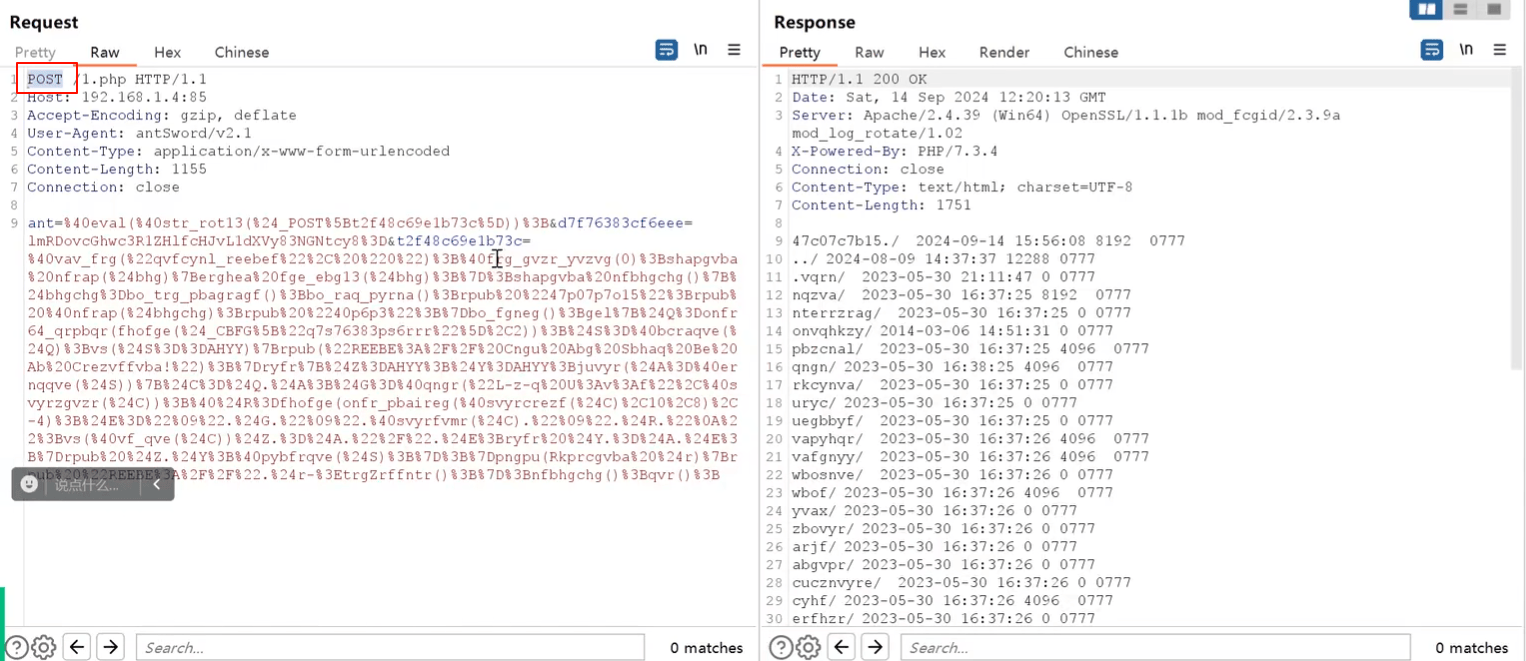This screenshot has height=661, width=1526.
Task: Select the side-by-side split layout icon
Action: (x=1426, y=9)
